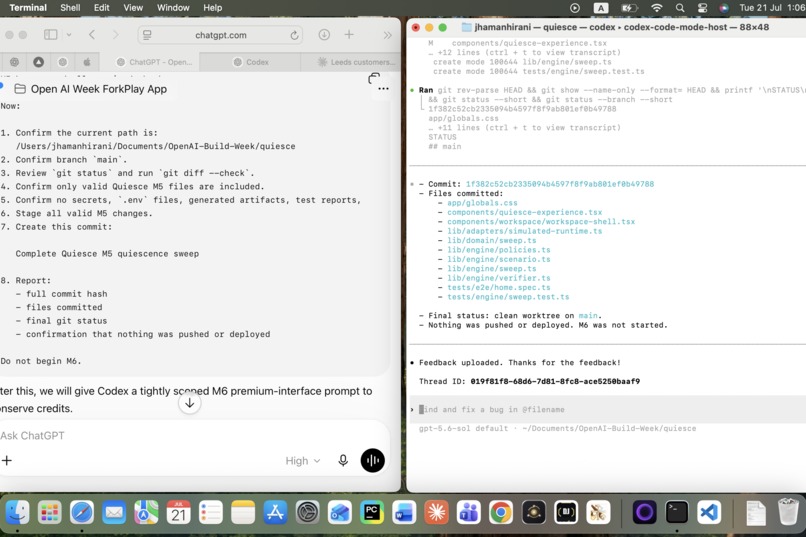
Task: Open the Edit menu
Action: (x=101, y=8)
